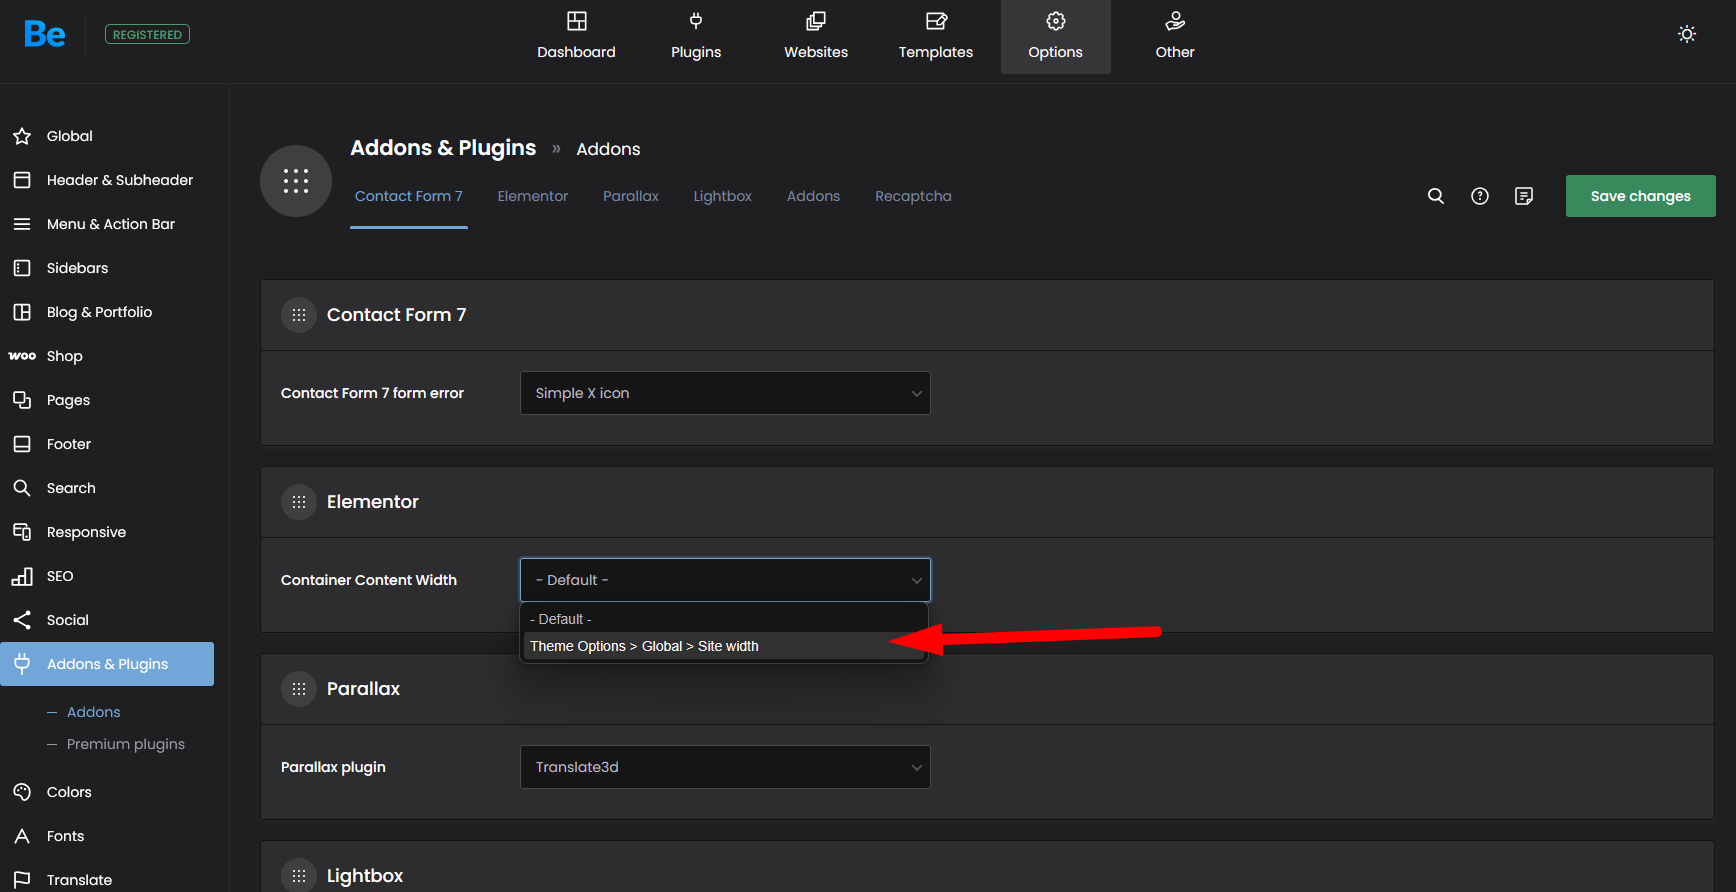Screen dimensions: 1736x892
Task: Open the Websites section
Action: tap(815, 36)
